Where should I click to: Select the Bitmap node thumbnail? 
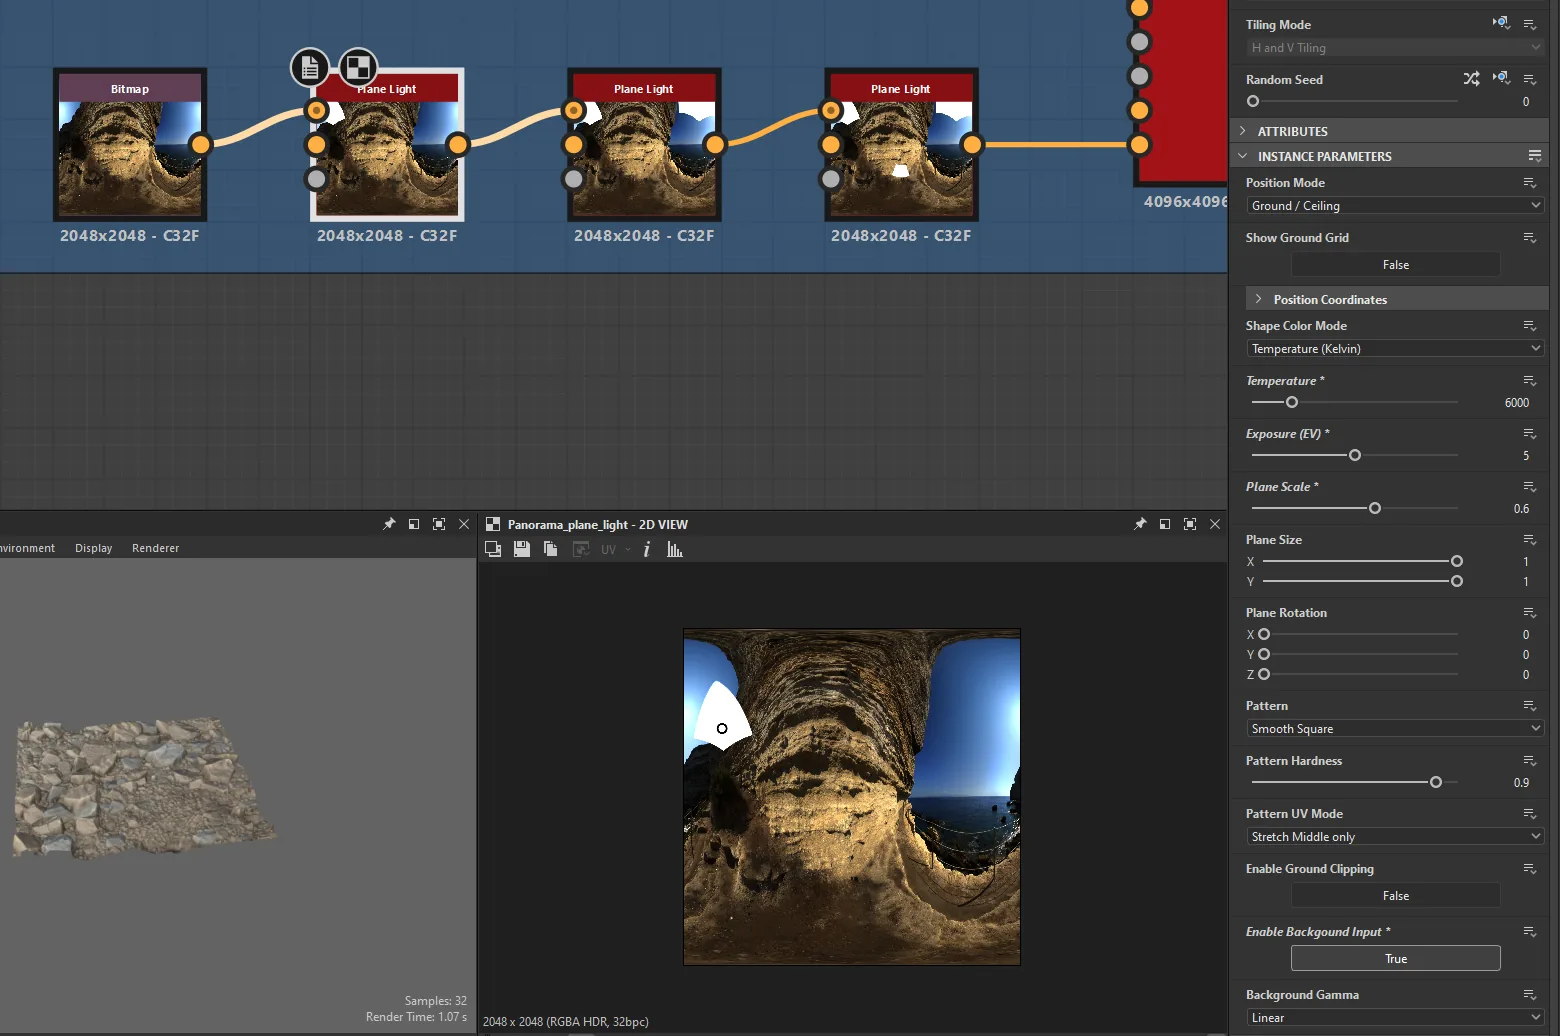point(130,158)
